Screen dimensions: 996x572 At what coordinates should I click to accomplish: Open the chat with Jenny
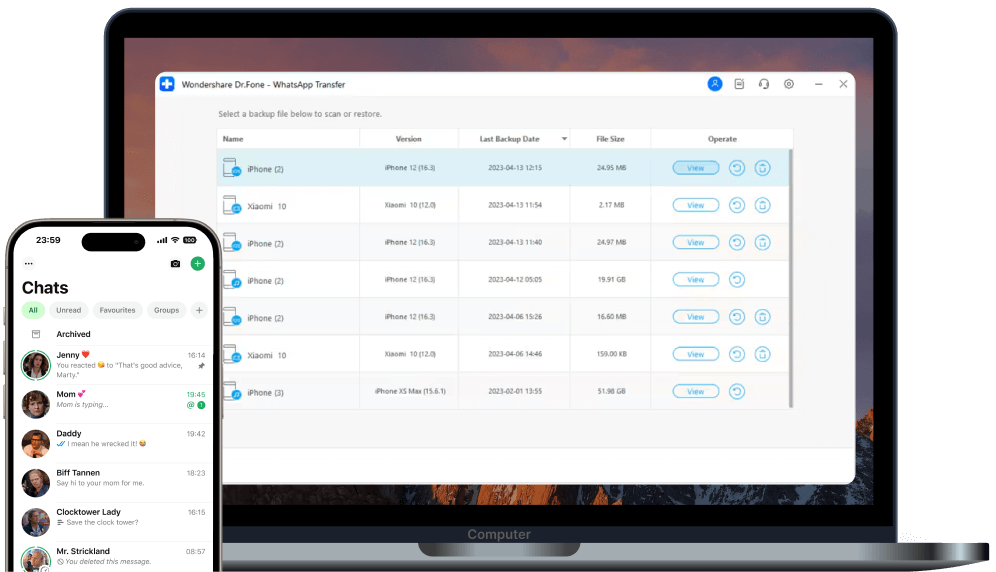tap(114, 365)
